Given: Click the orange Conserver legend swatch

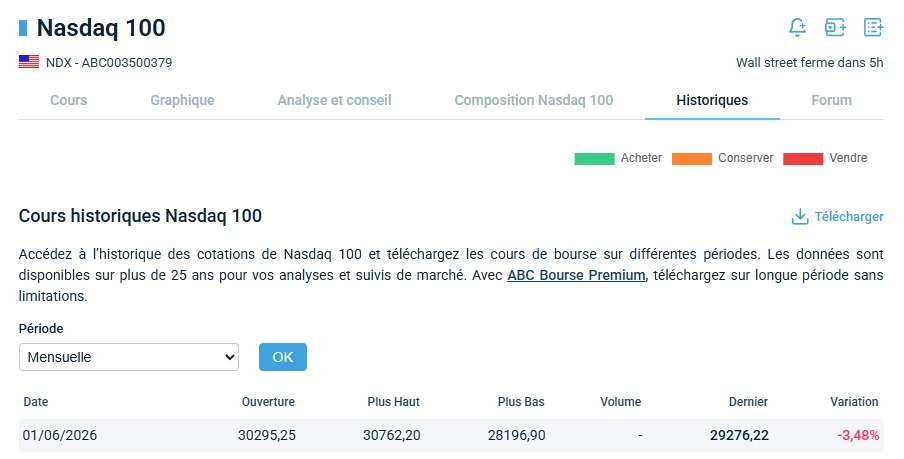Looking at the screenshot, I should pyautogui.click(x=692, y=159).
